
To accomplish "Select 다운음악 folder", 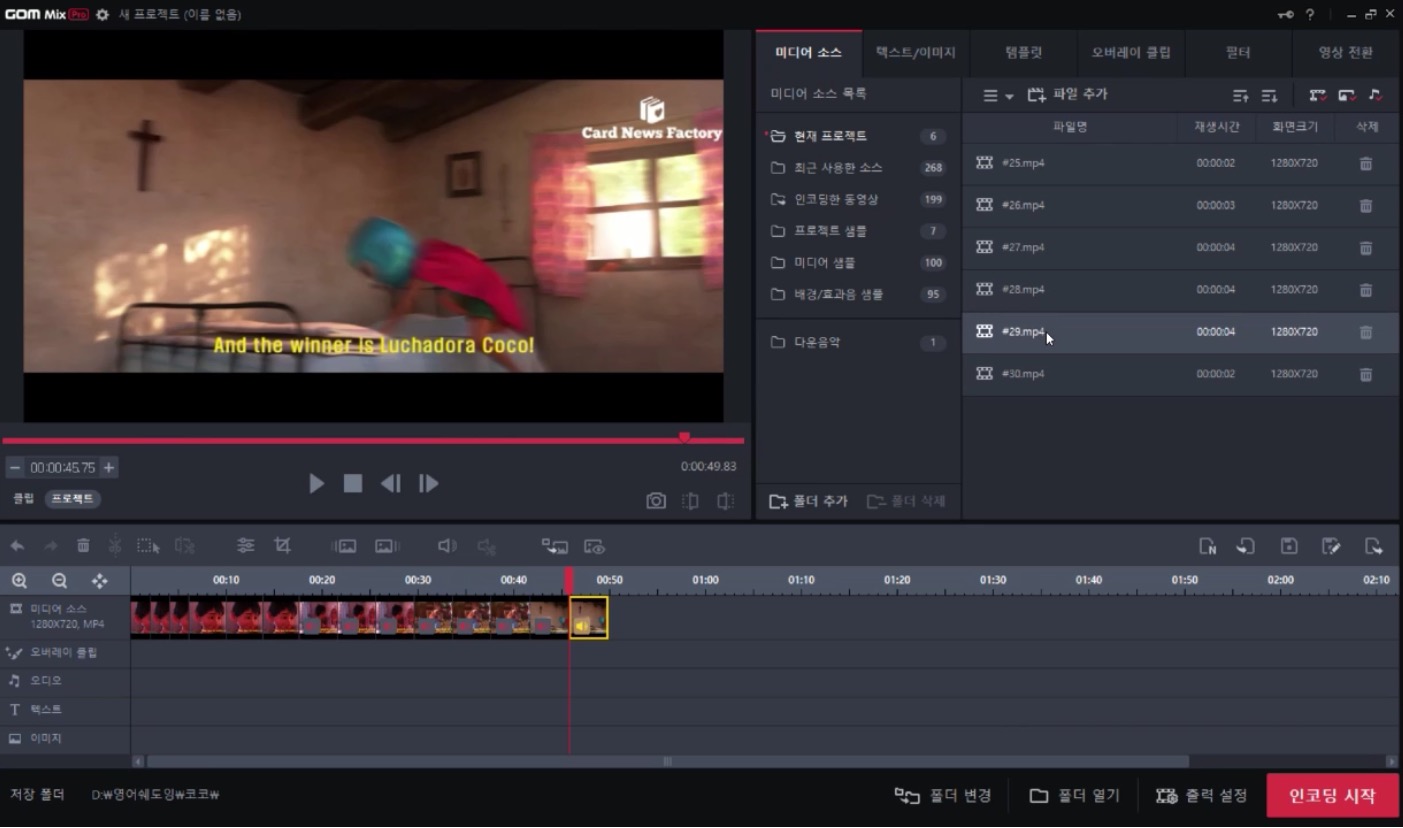I will 858,342.
